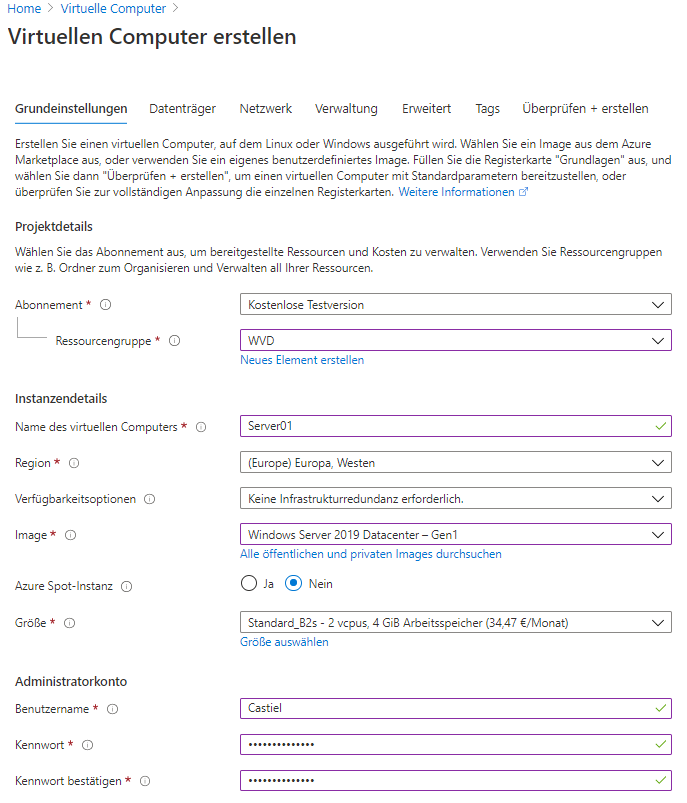
Task: Show info for Name des virtuellen Computers
Action: [x=201, y=427]
